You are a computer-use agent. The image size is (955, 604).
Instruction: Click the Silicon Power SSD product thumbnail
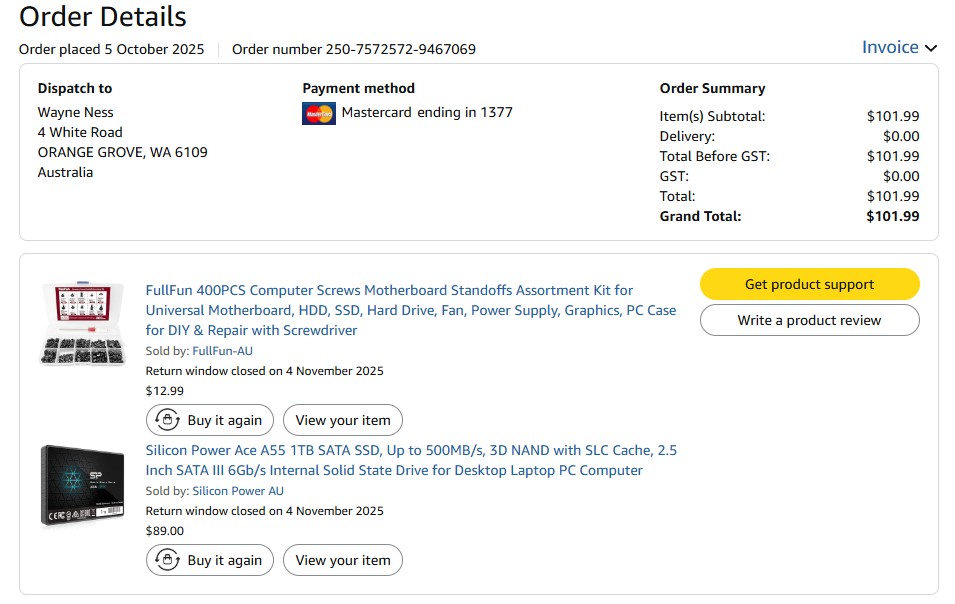pos(83,486)
